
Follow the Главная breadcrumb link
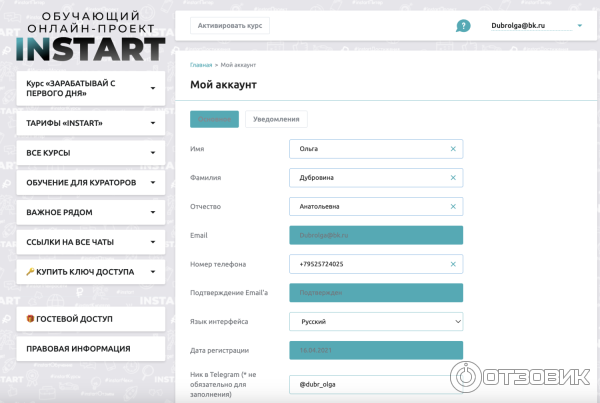pos(201,64)
